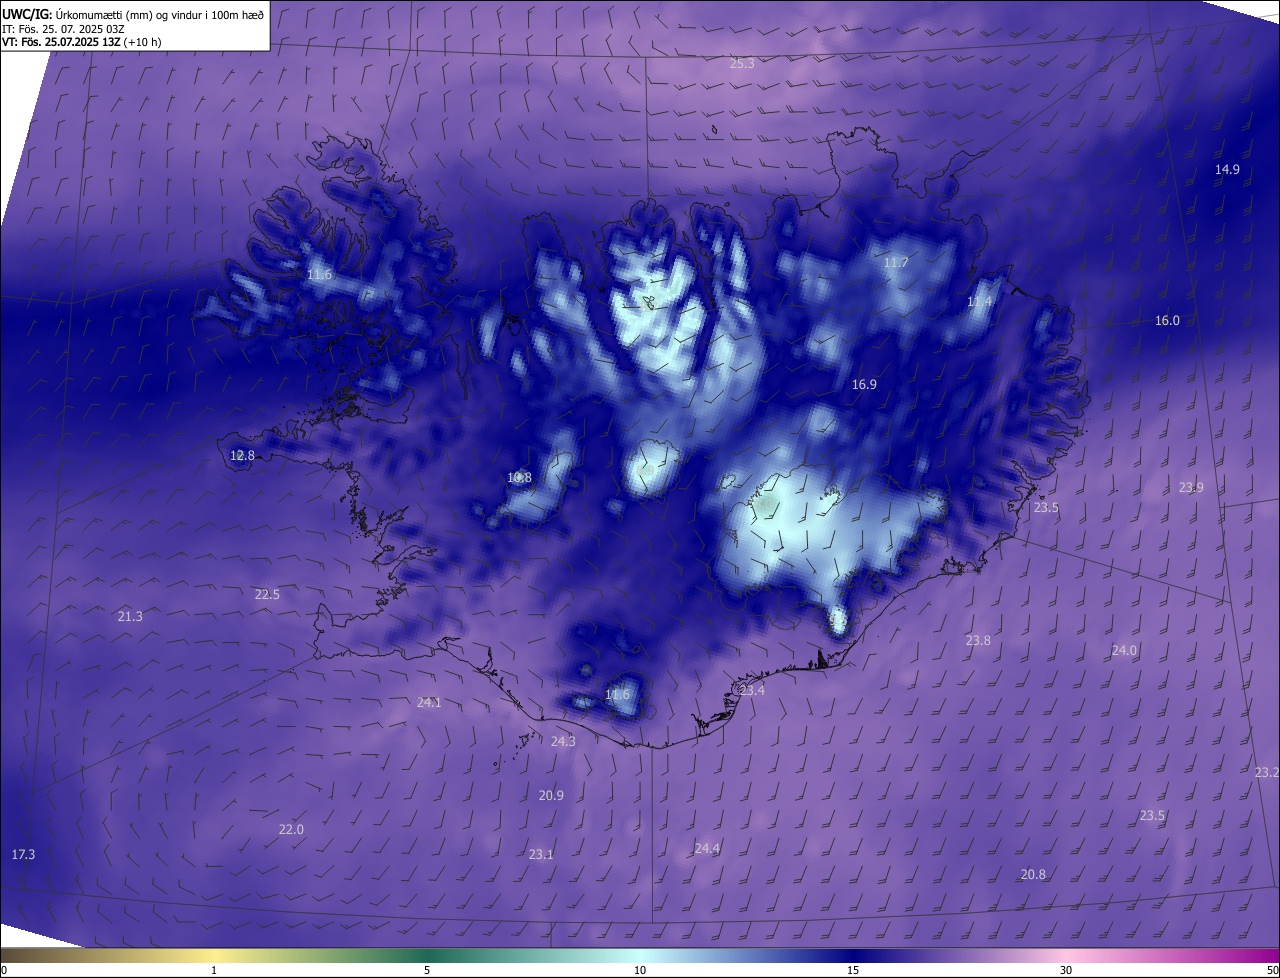
Task: Pick the 24.4 value label
Action: (707, 848)
